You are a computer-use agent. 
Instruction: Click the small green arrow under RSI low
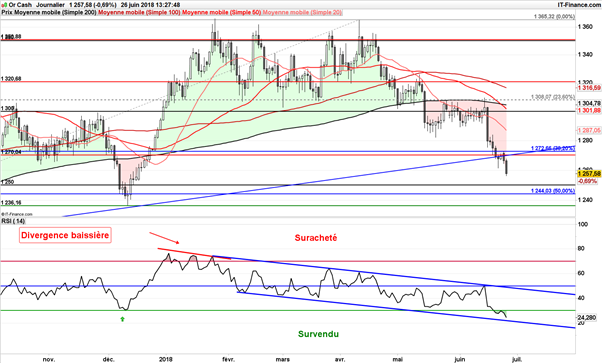[122, 319]
